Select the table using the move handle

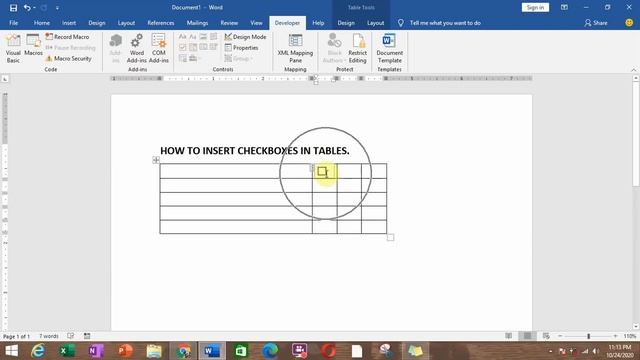click(x=156, y=160)
